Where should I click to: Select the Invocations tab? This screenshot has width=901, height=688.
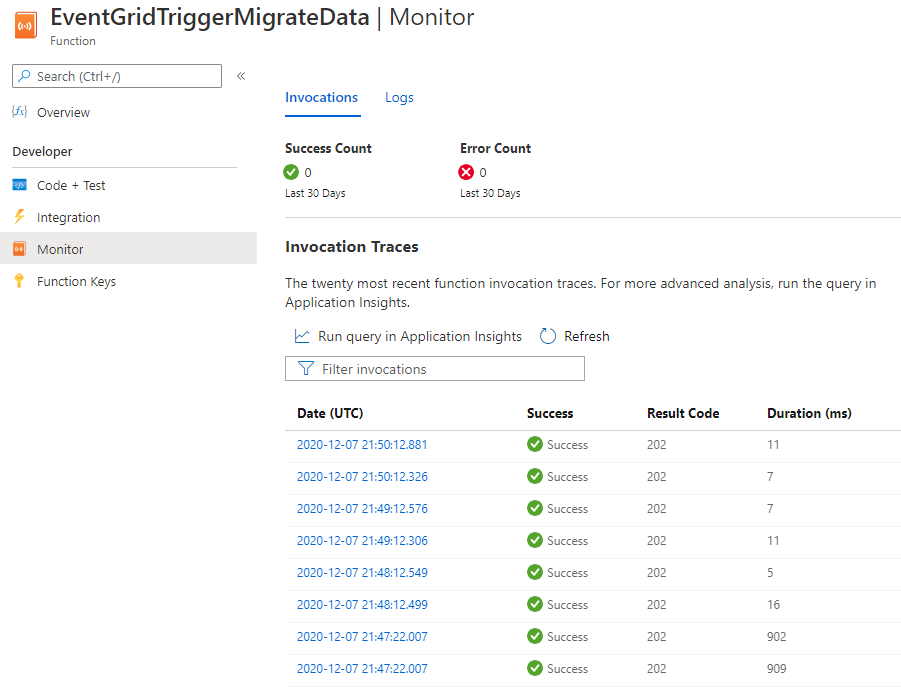click(x=321, y=98)
